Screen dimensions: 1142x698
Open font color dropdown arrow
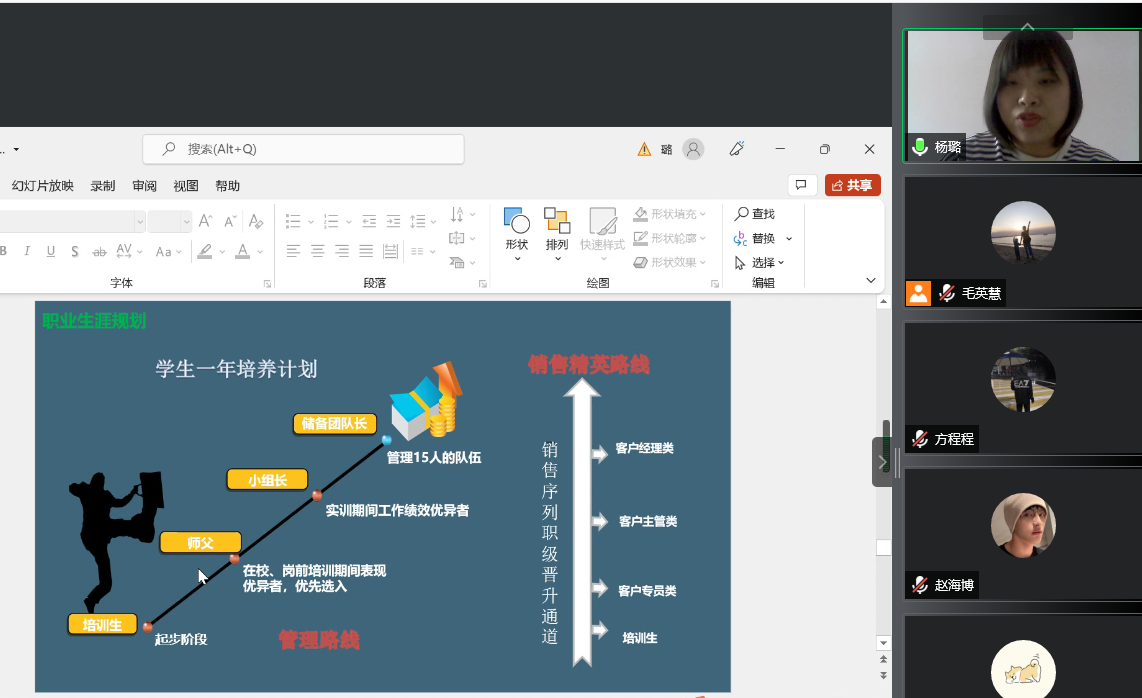260,252
